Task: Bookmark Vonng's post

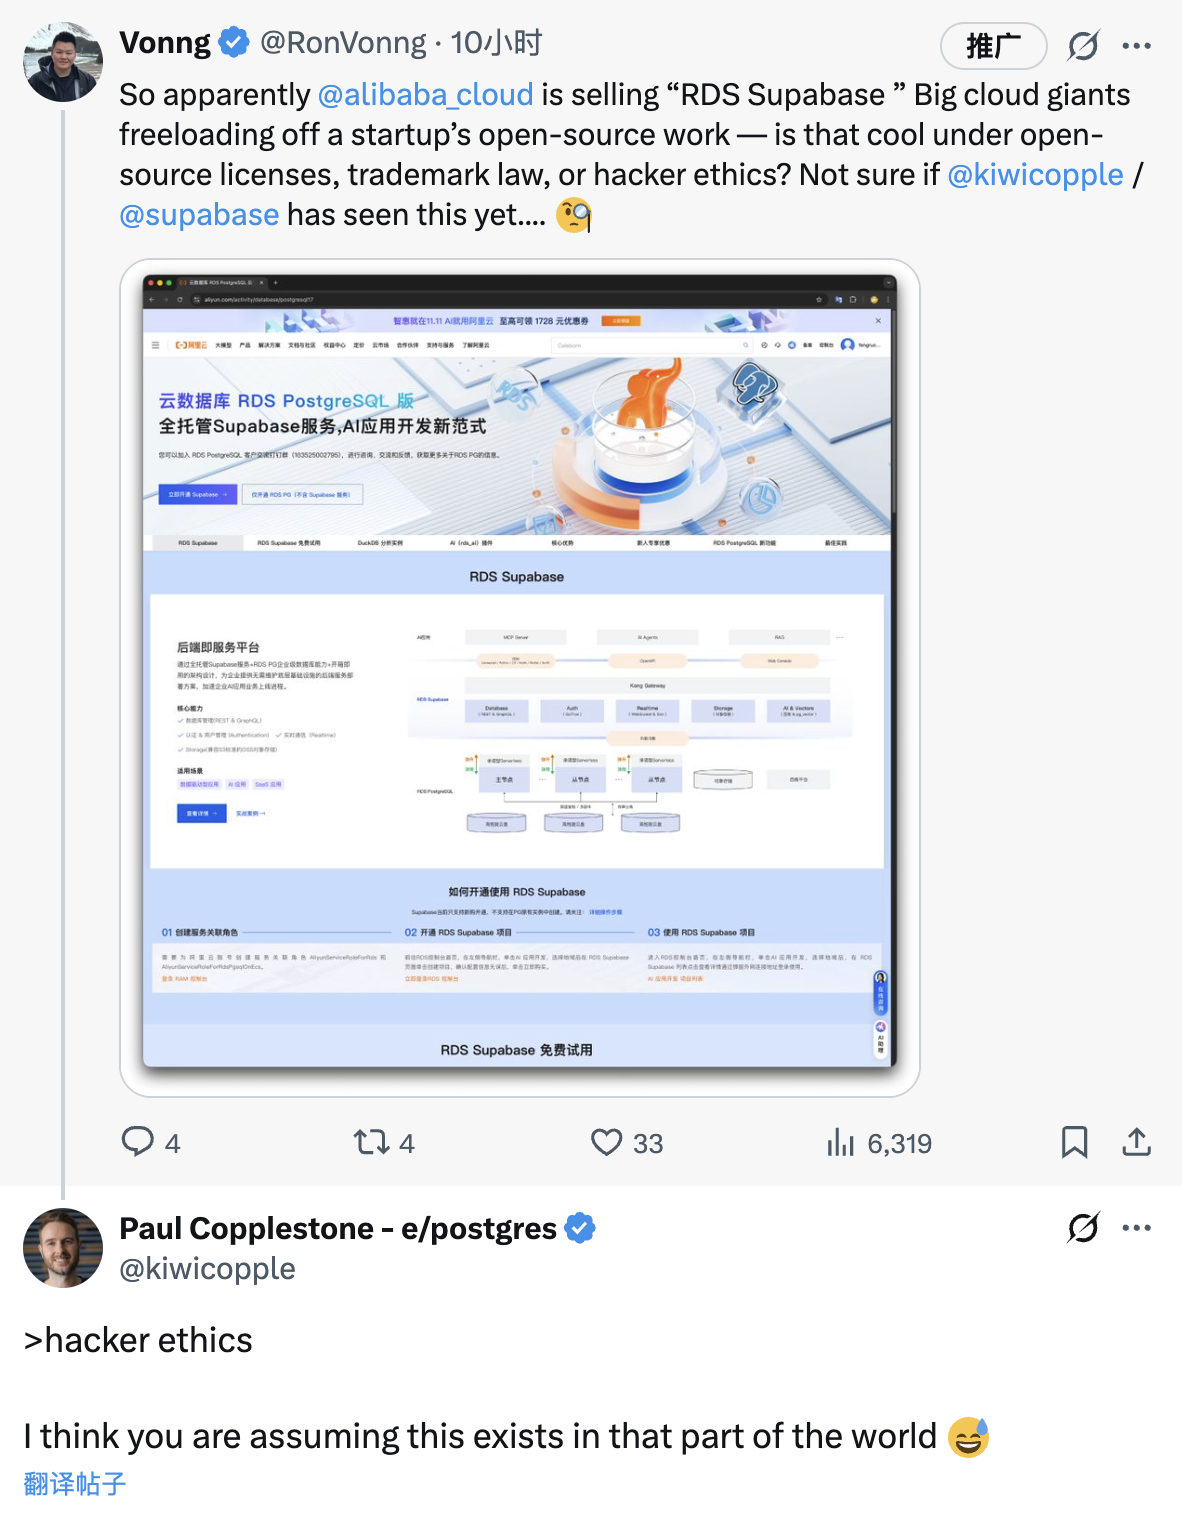Action: tap(1074, 1142)
